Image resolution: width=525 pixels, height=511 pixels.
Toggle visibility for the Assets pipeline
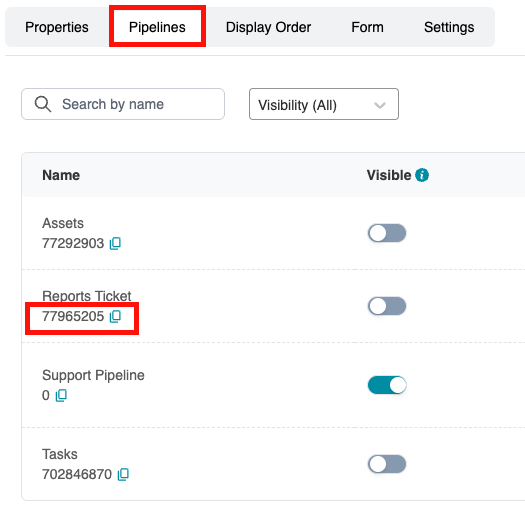coord(387,233)
